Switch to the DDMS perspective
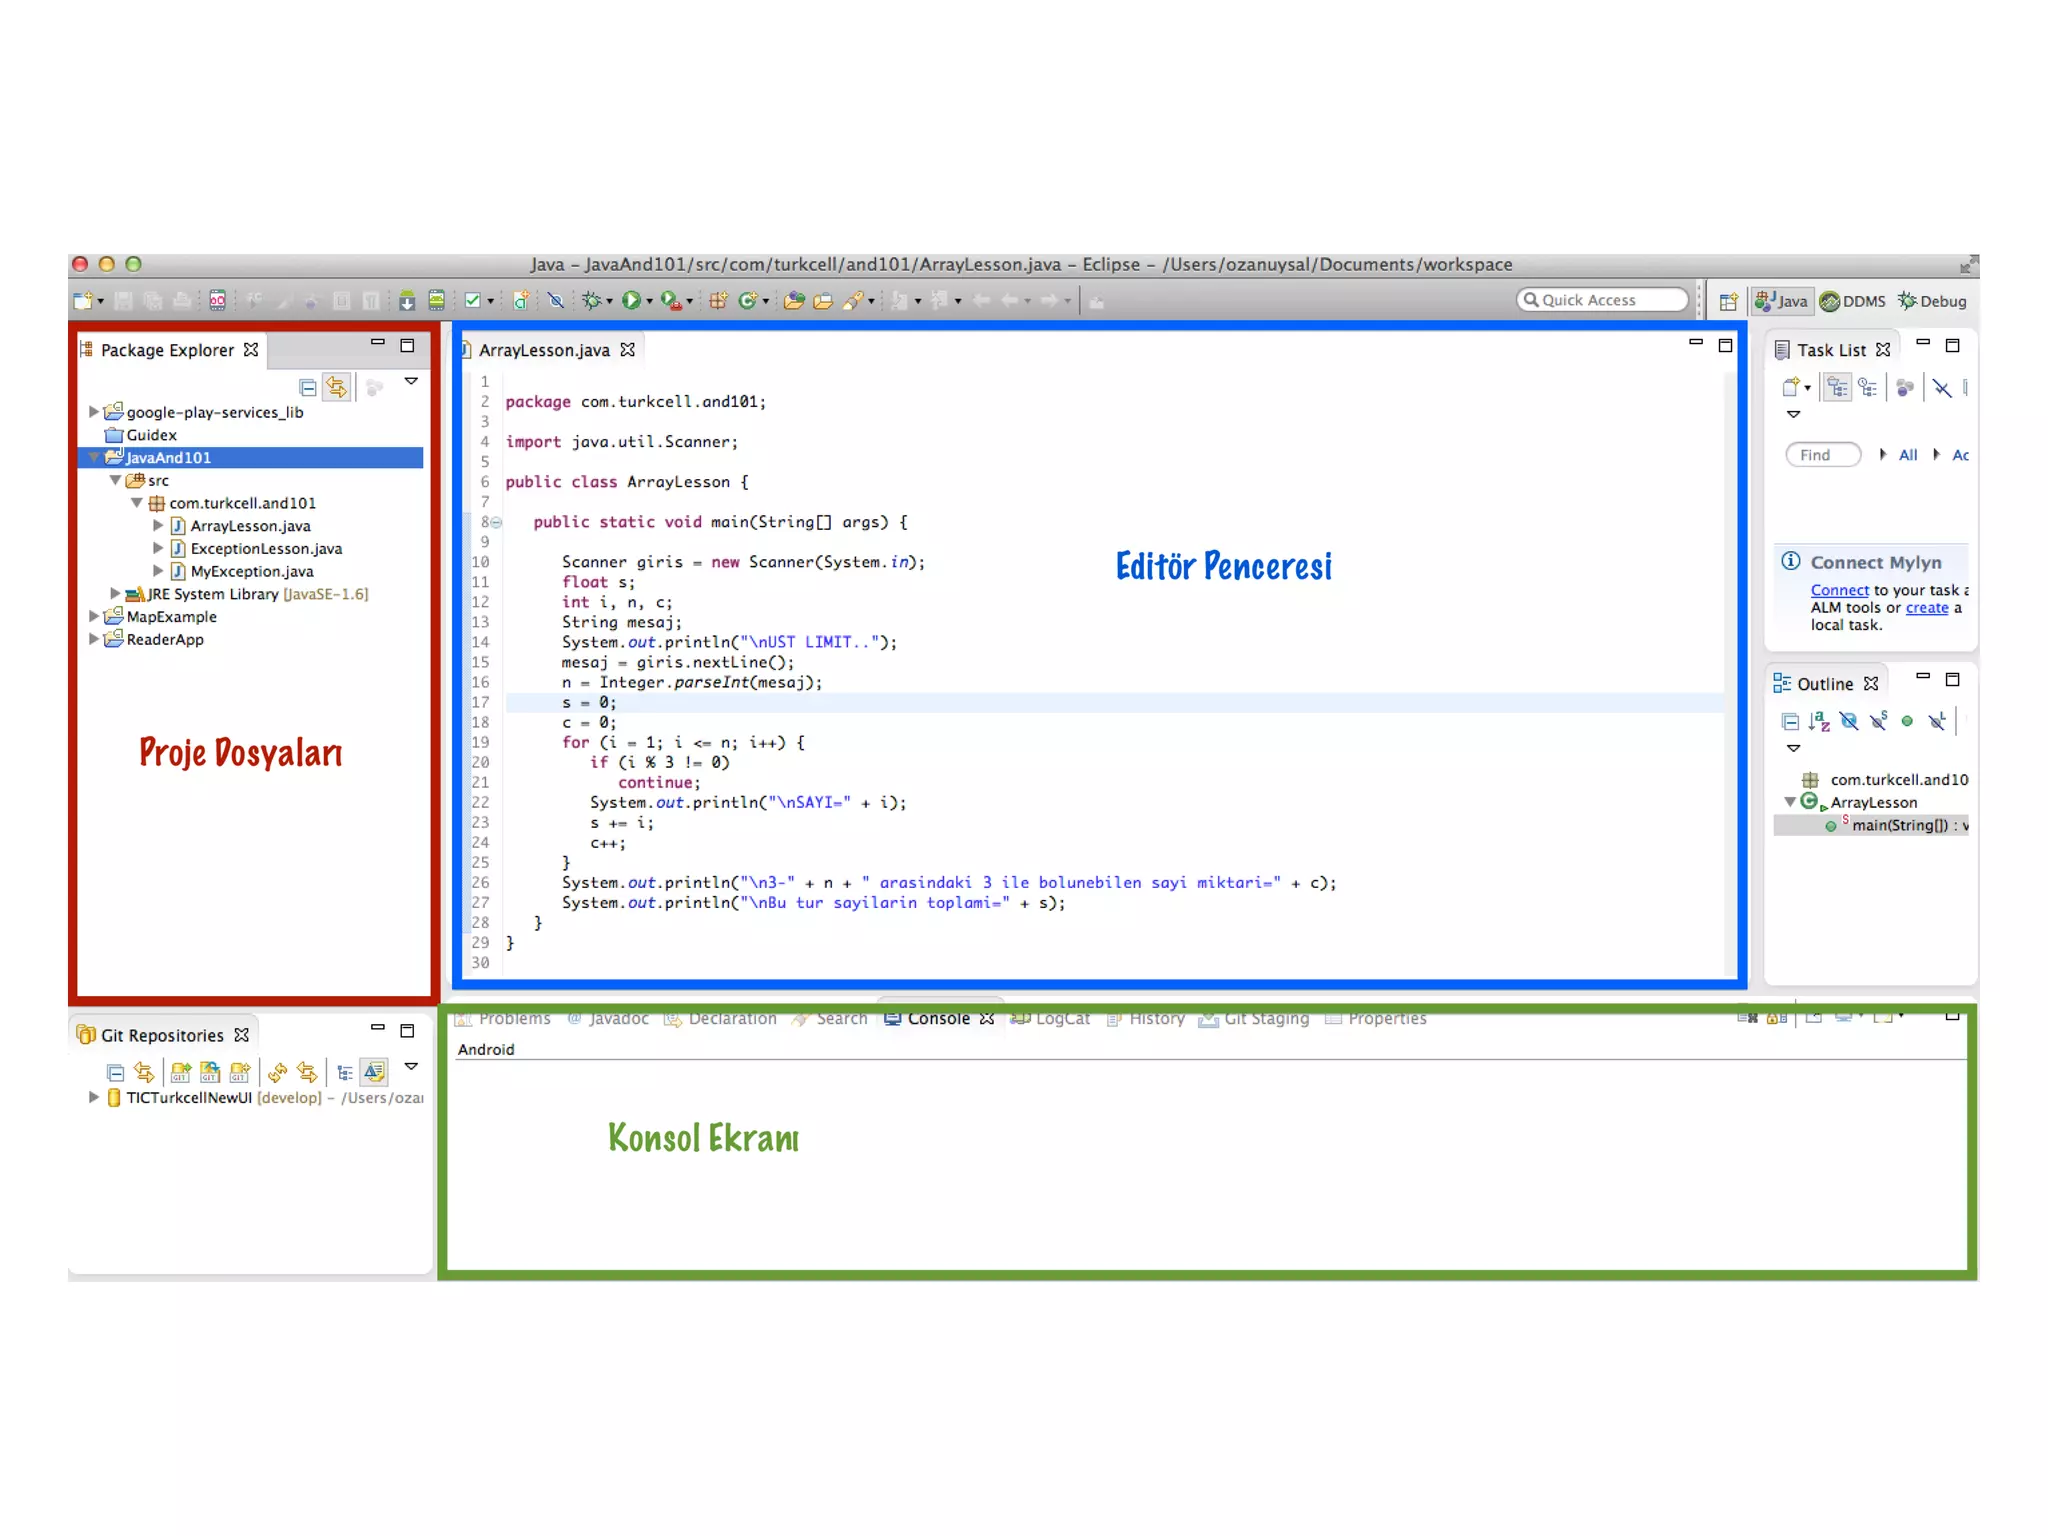Screen dimensions: 2048x1536 pyautogui.click(x=1853, y=301)
